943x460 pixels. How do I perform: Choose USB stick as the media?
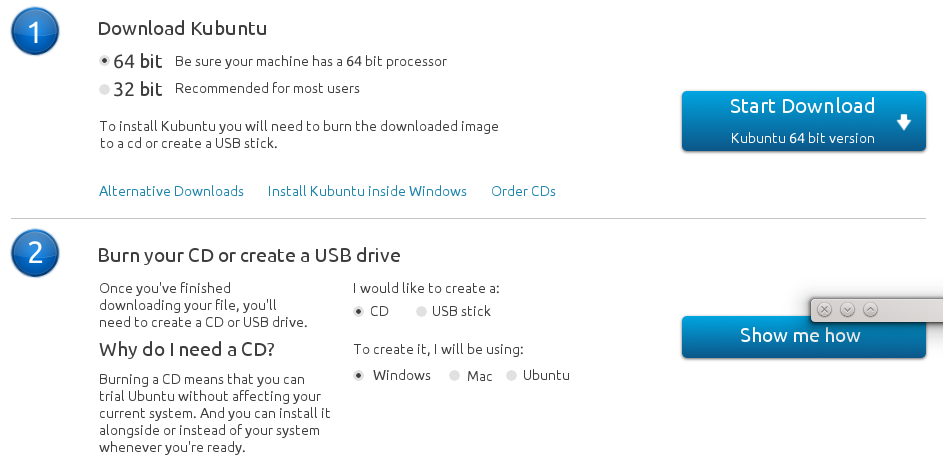point(421,311)
